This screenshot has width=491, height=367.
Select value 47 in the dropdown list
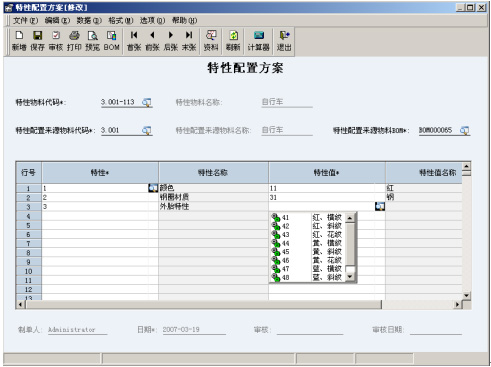click(307, 269)
